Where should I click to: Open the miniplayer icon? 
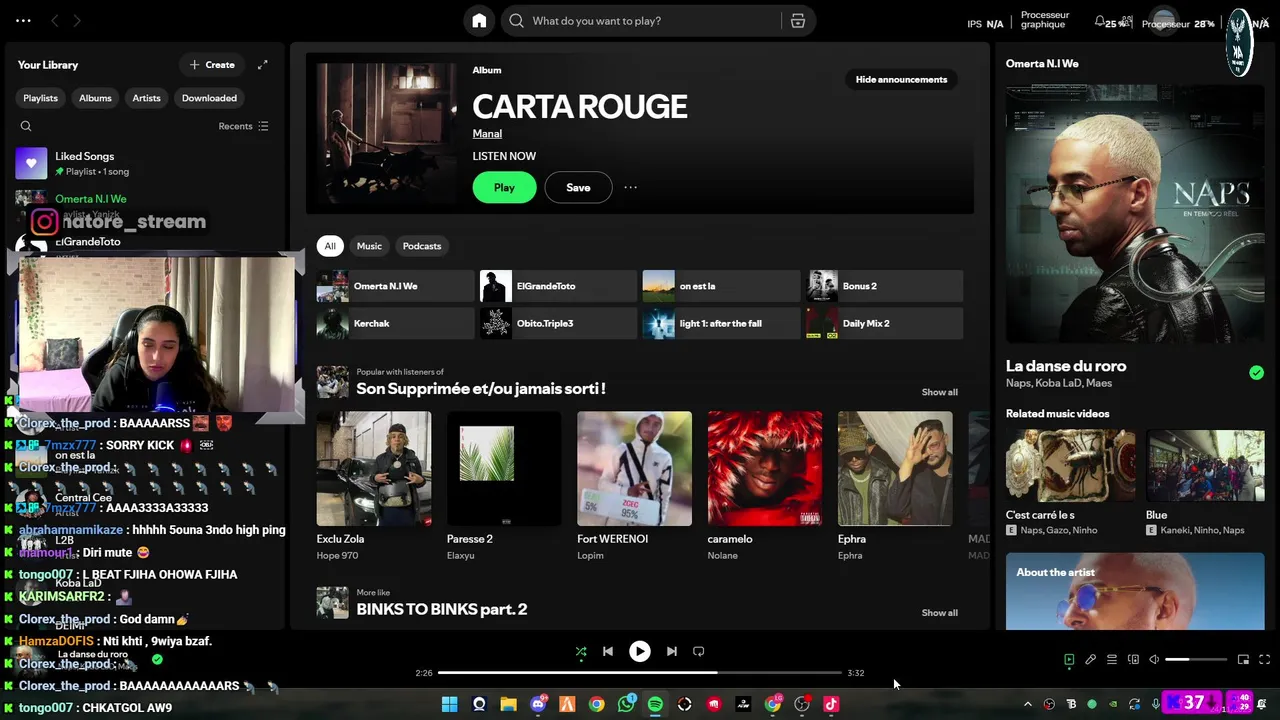click(x=1243, y=660)
